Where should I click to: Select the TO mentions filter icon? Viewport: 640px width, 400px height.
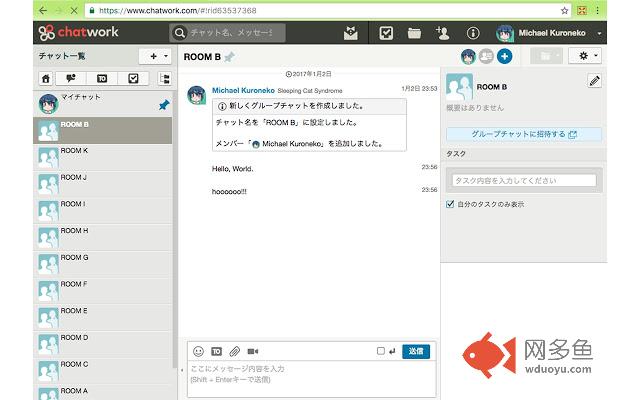click(102, 78)
